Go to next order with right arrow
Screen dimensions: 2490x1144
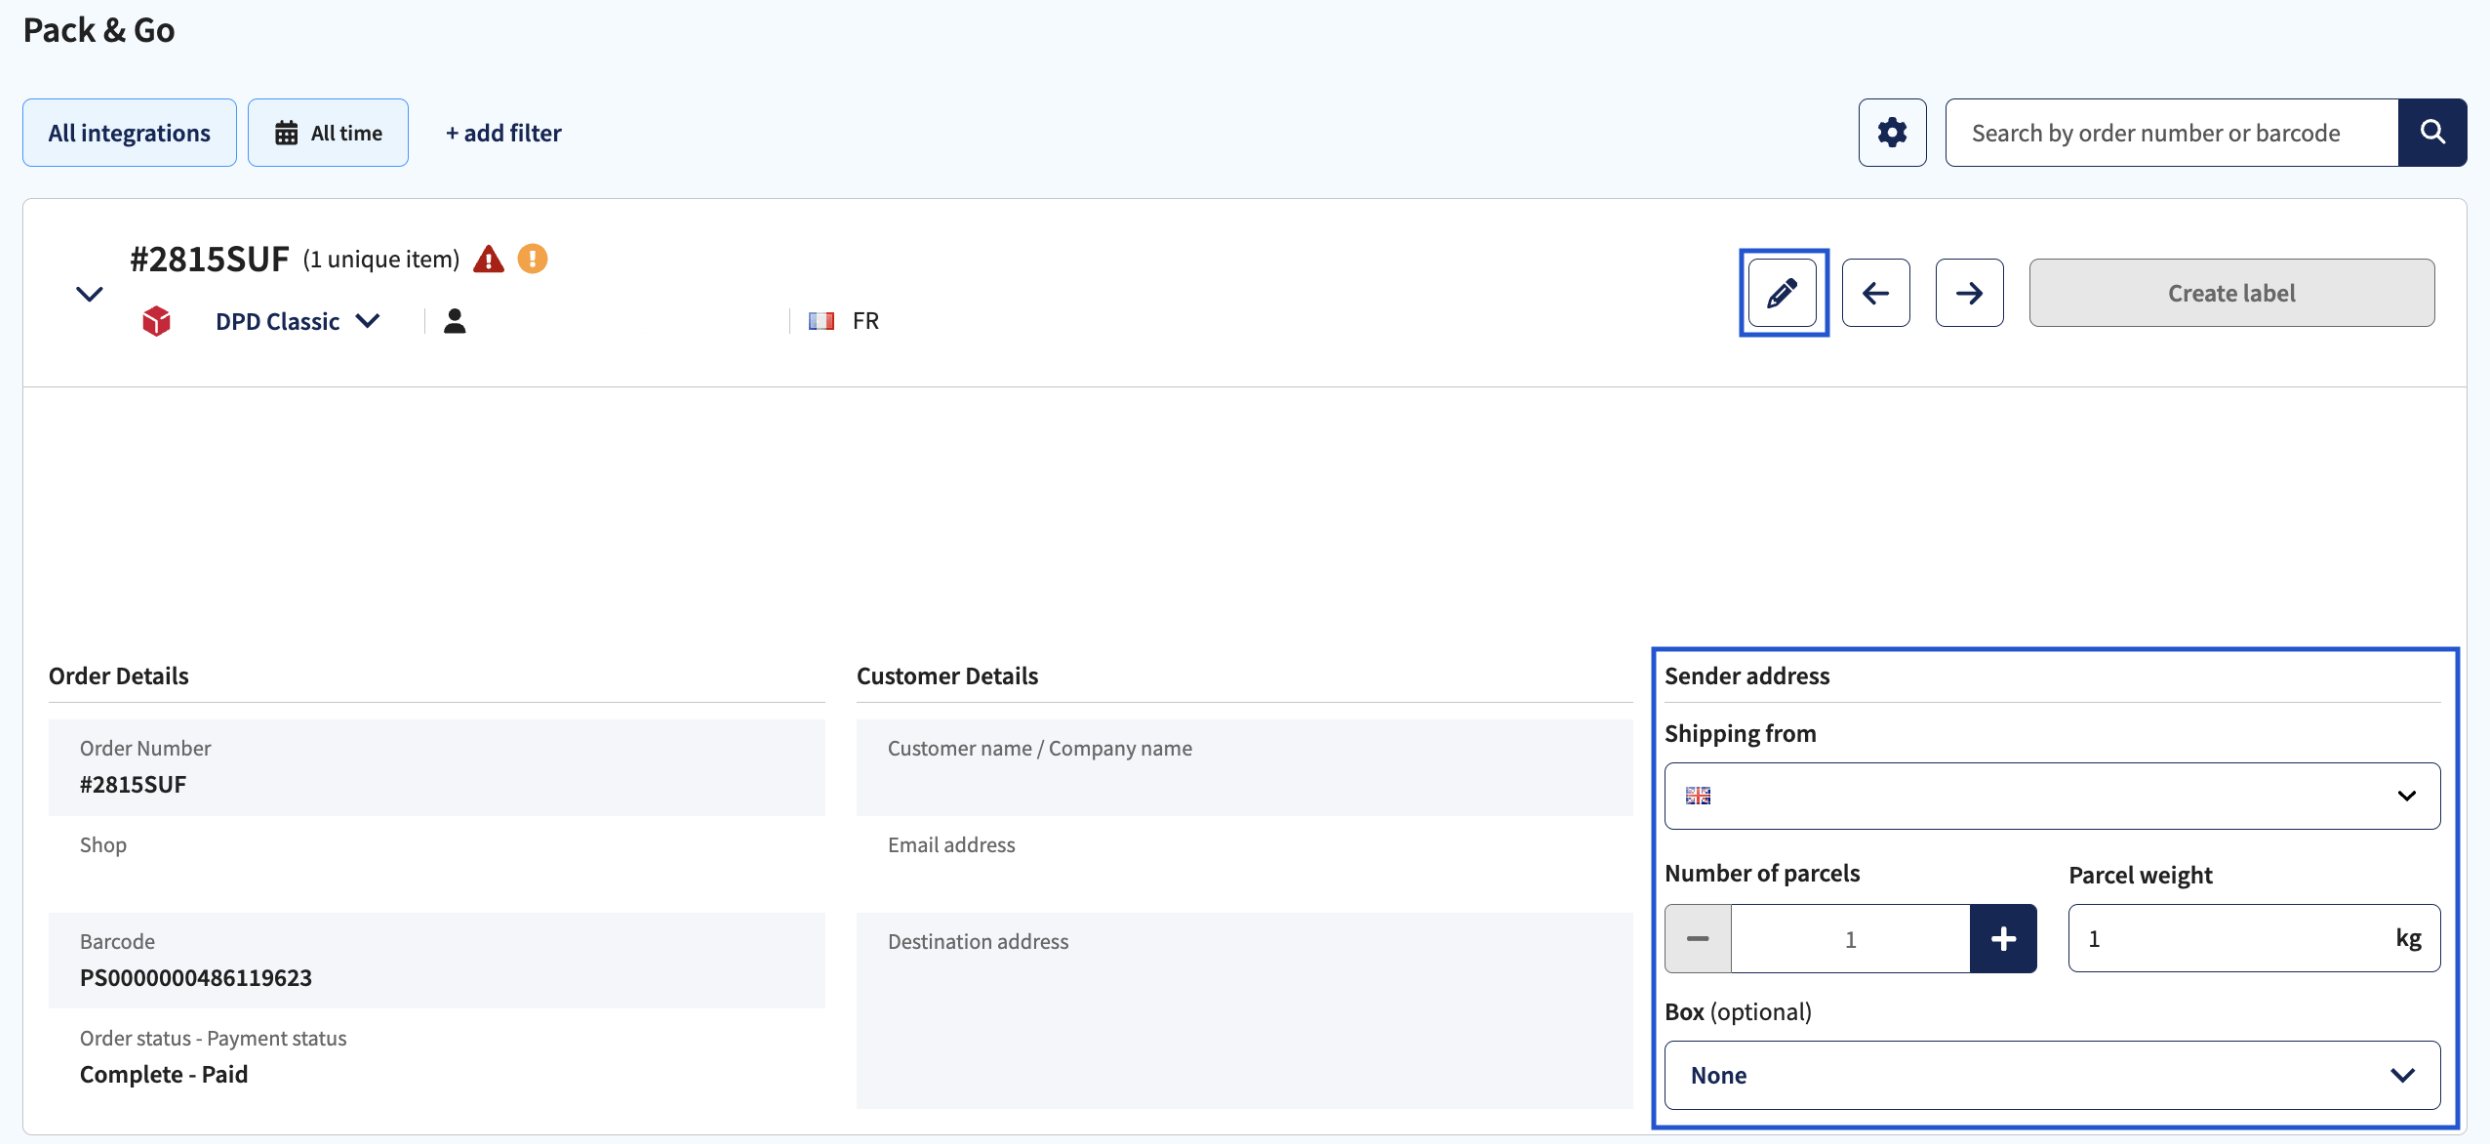point(1969,293)
